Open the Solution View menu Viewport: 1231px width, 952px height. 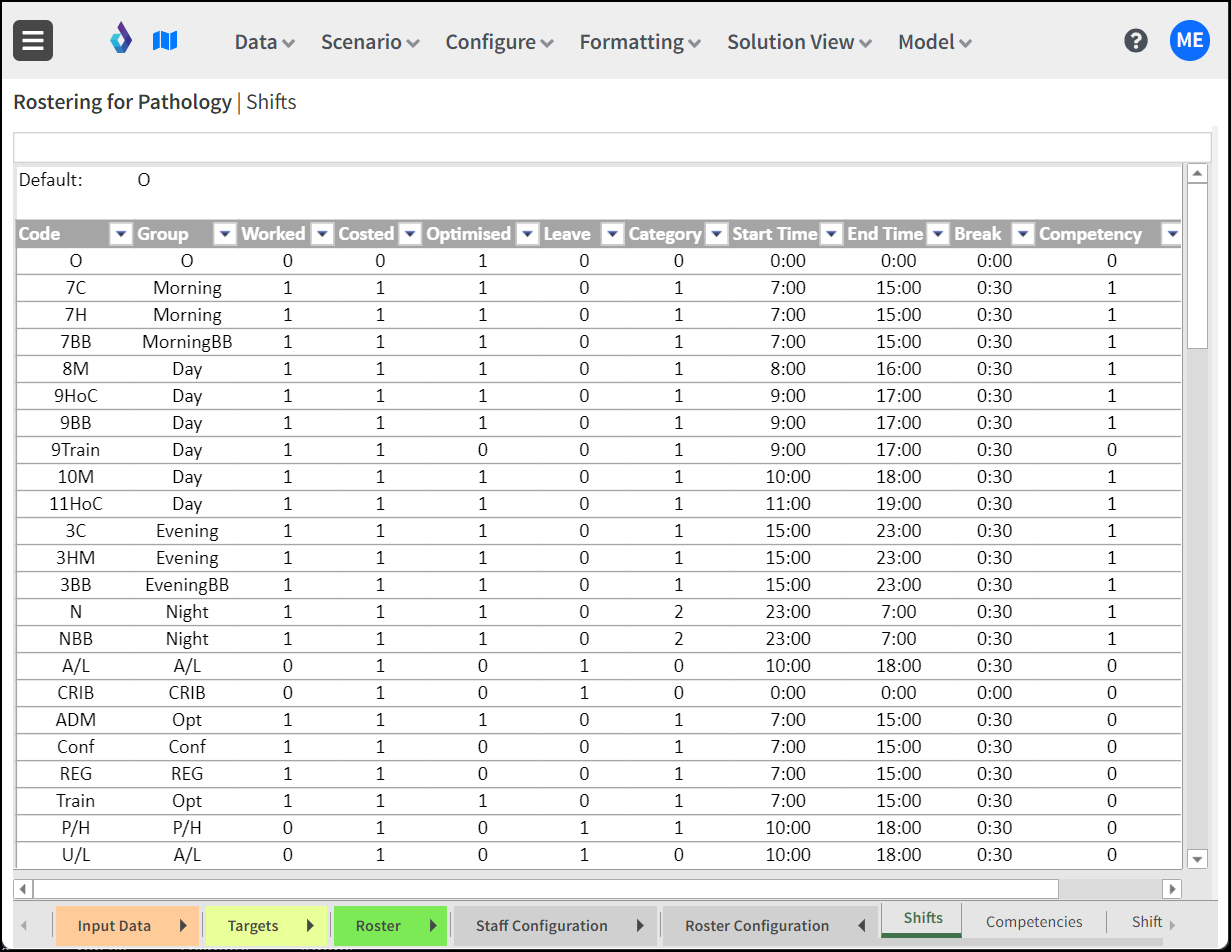pos(800,42)
